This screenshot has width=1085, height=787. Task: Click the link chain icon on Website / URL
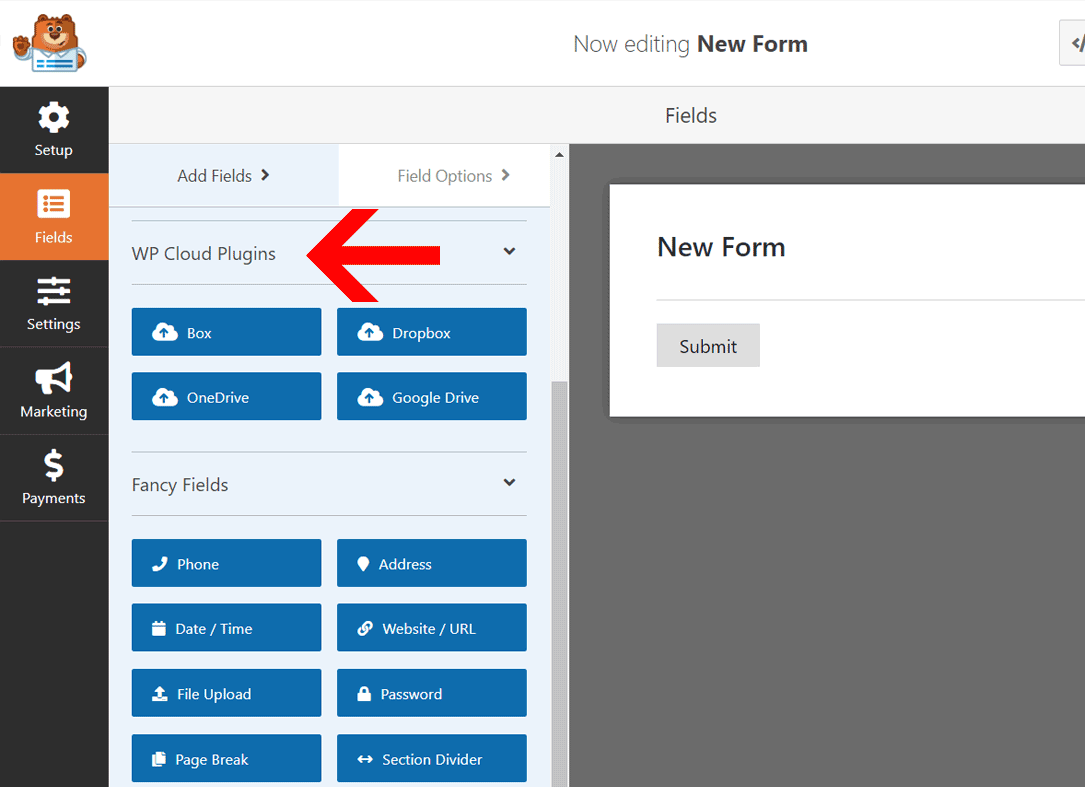coord(365,628)
